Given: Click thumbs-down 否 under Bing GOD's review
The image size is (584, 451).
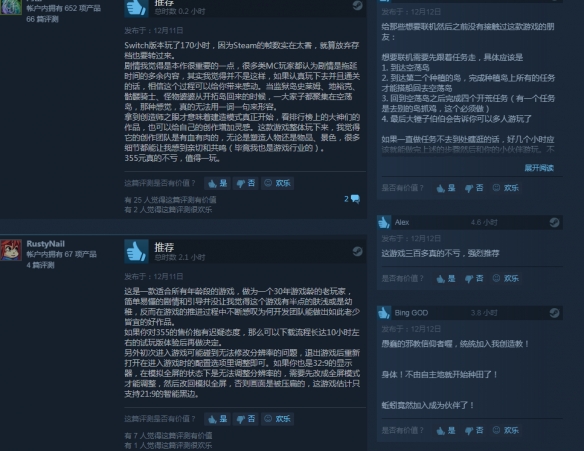Looking at the screenshot, I should click(x=474, y=431).
